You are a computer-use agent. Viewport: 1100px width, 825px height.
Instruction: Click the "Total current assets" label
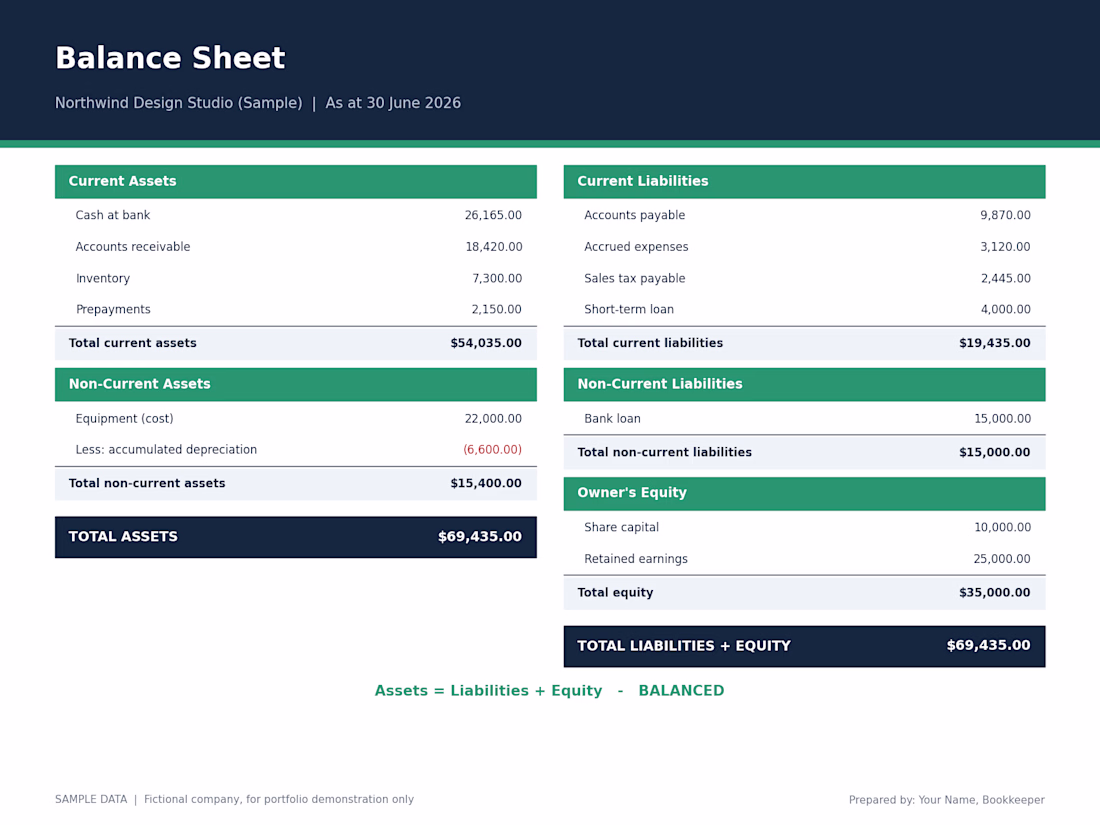[133, 343]
